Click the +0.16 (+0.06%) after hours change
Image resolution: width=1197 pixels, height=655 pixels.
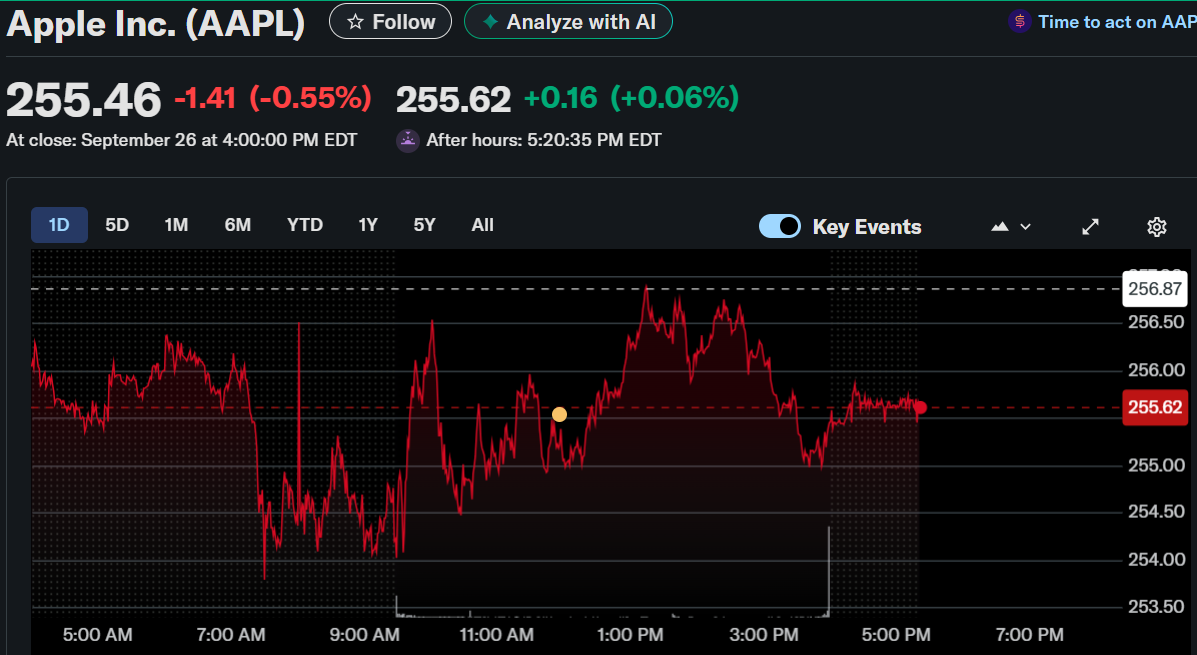pos(631,98)
